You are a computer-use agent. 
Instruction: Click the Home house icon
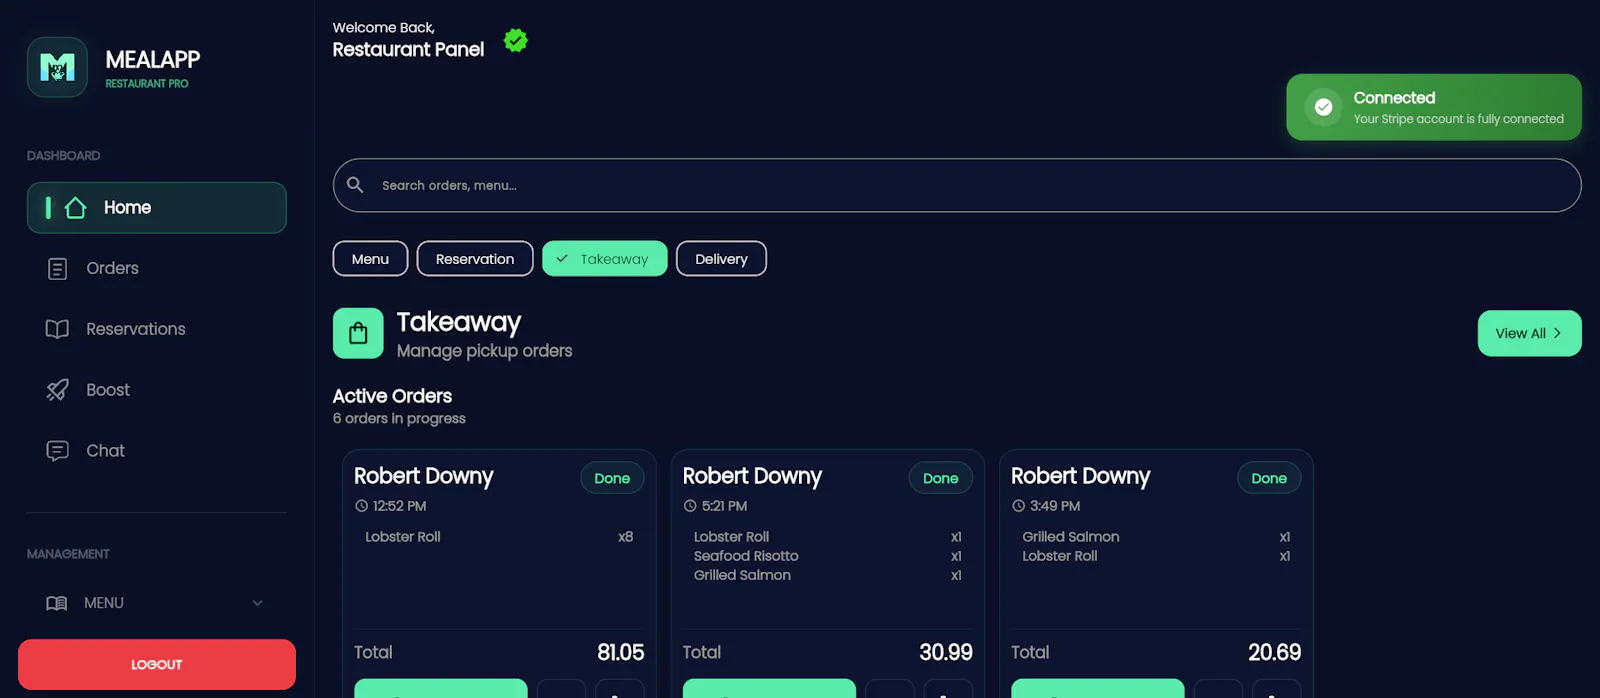pyautogui.click(x=76, y=208)
